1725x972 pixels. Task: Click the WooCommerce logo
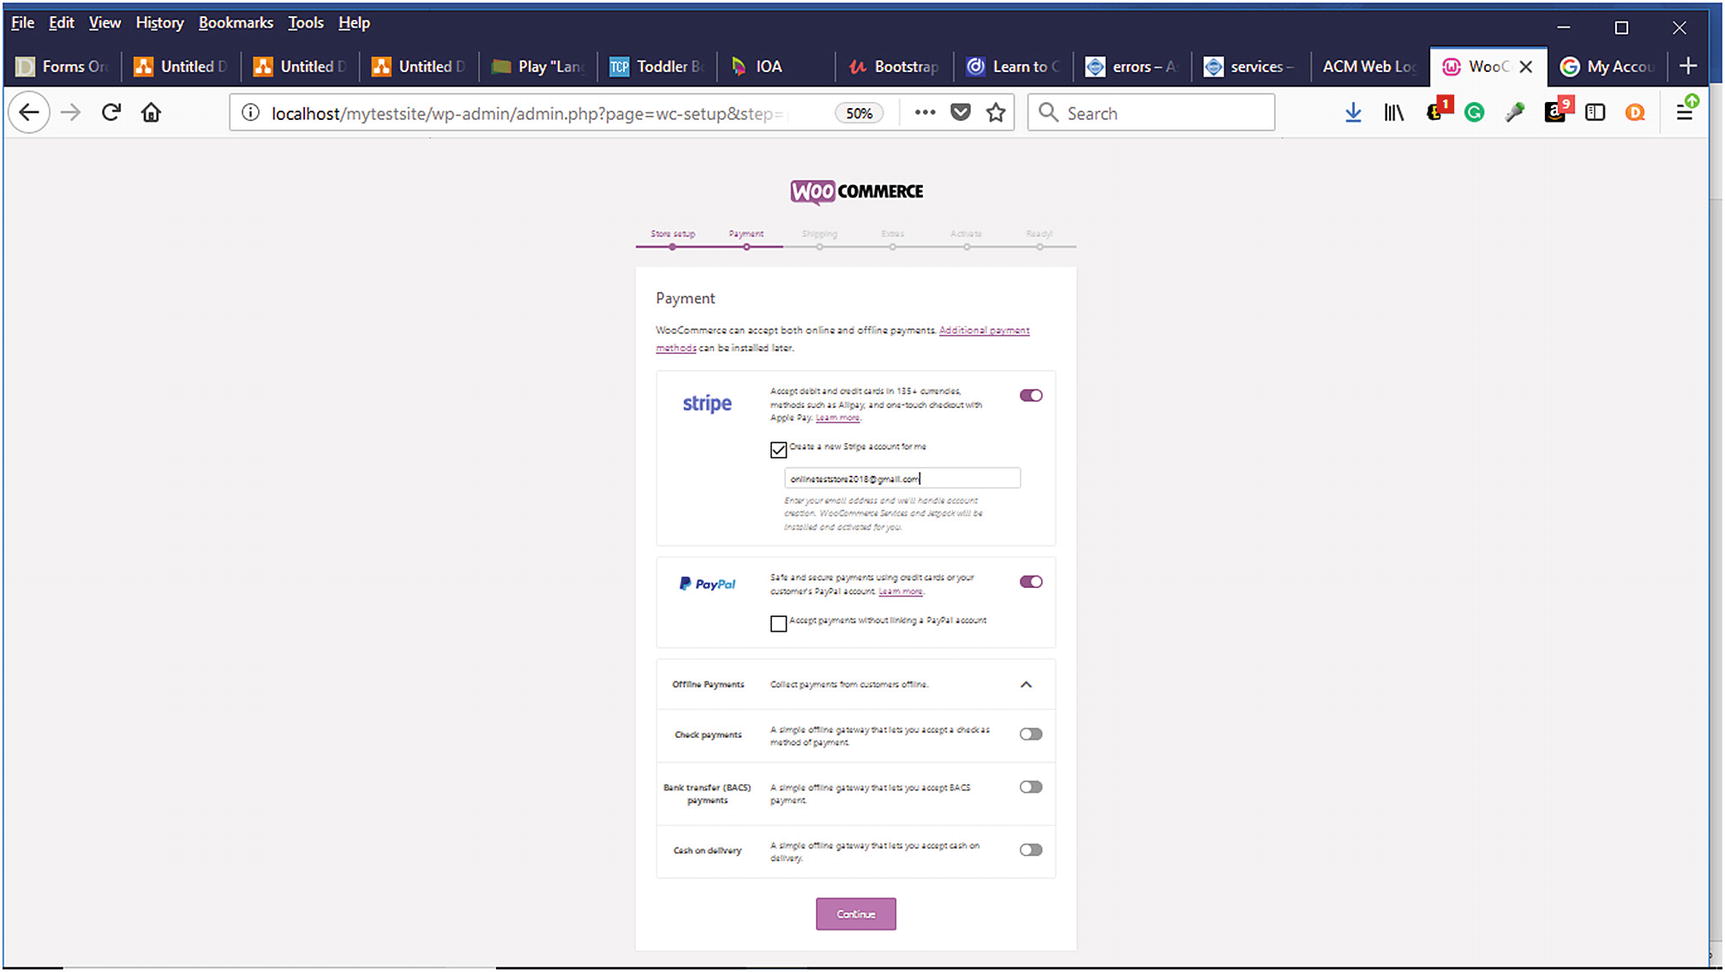coord(856,191)
